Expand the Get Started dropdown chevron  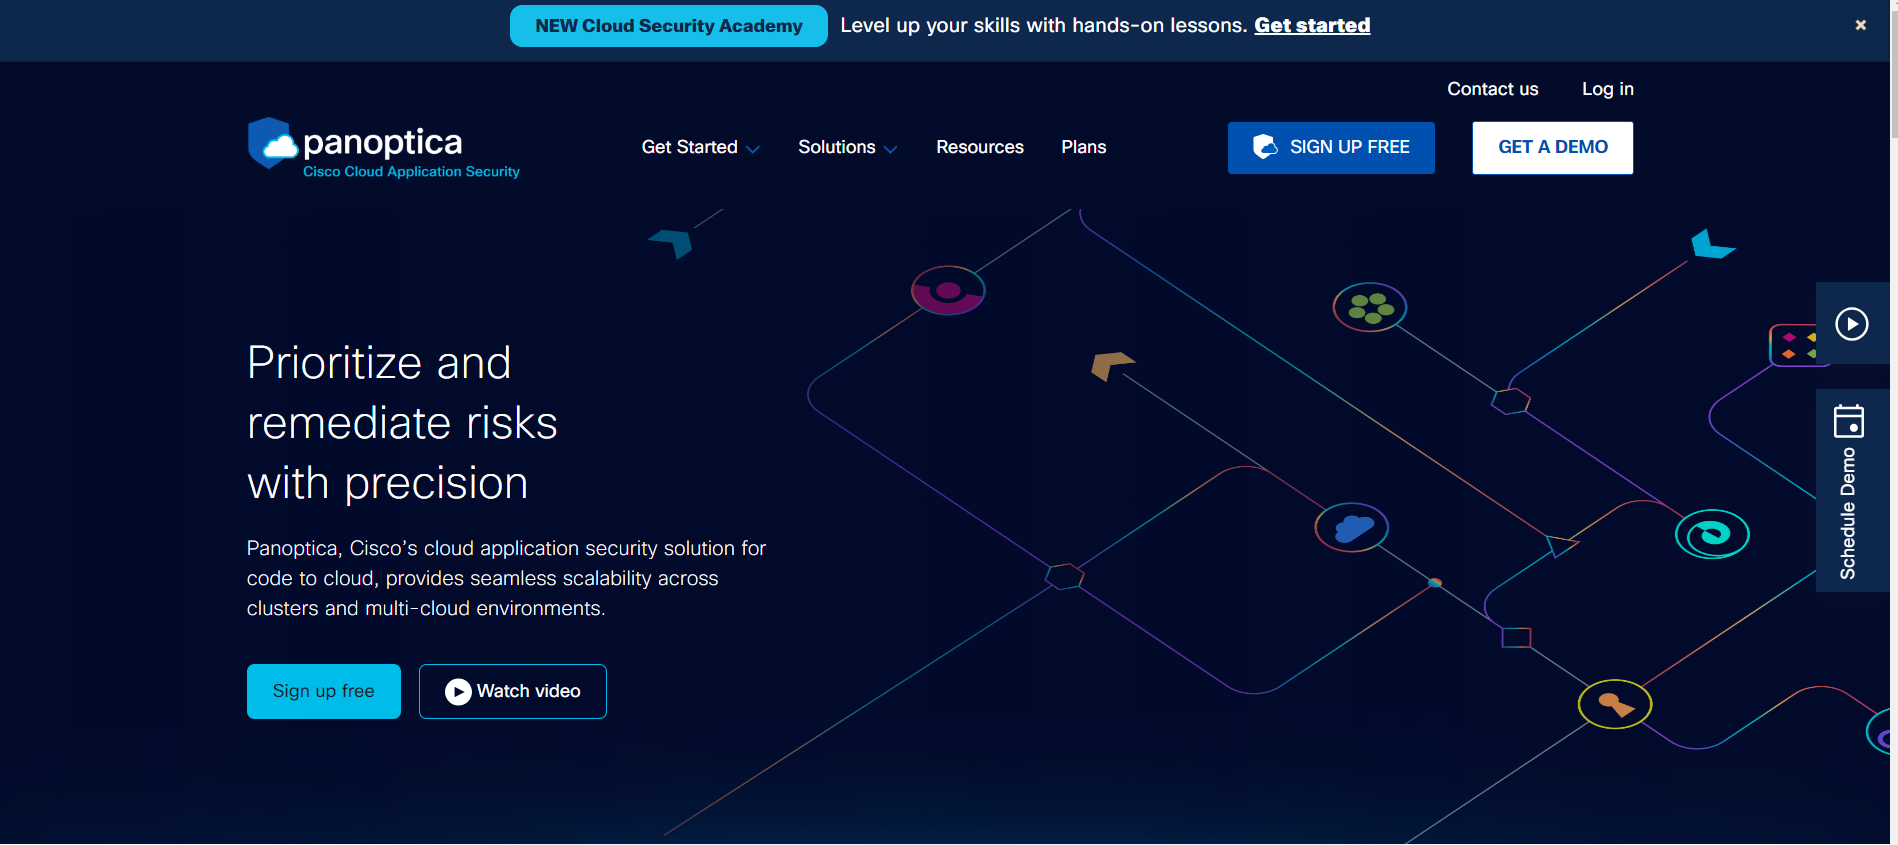pos(753,149)
